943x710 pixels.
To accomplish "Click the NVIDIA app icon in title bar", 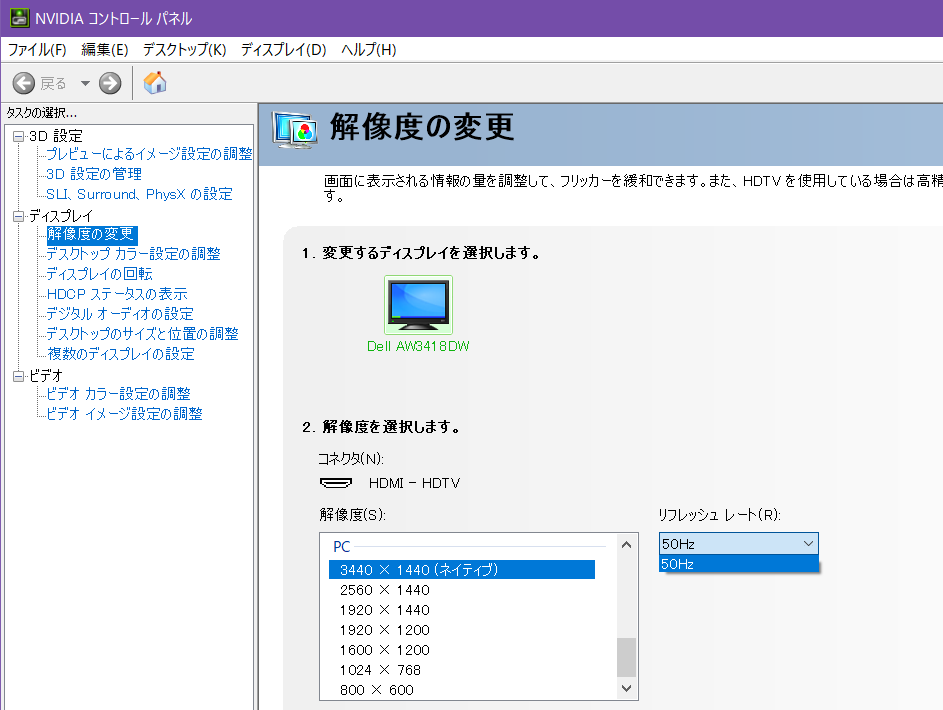I will pos(19,18).
